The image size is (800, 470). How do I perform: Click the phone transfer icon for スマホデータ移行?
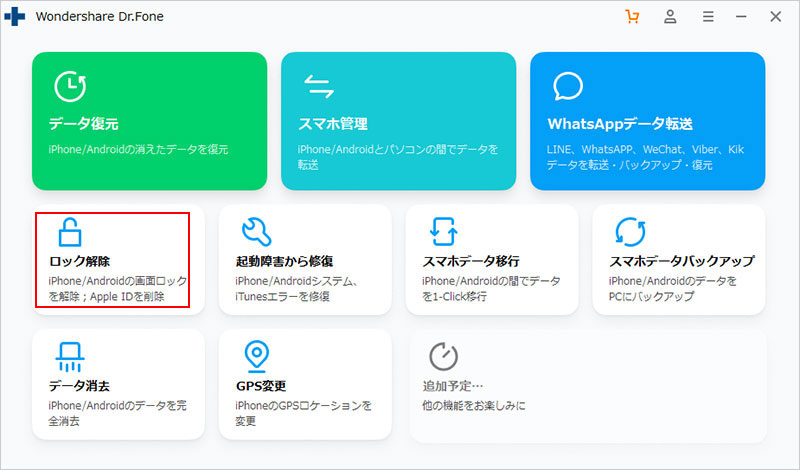point(443,232)
